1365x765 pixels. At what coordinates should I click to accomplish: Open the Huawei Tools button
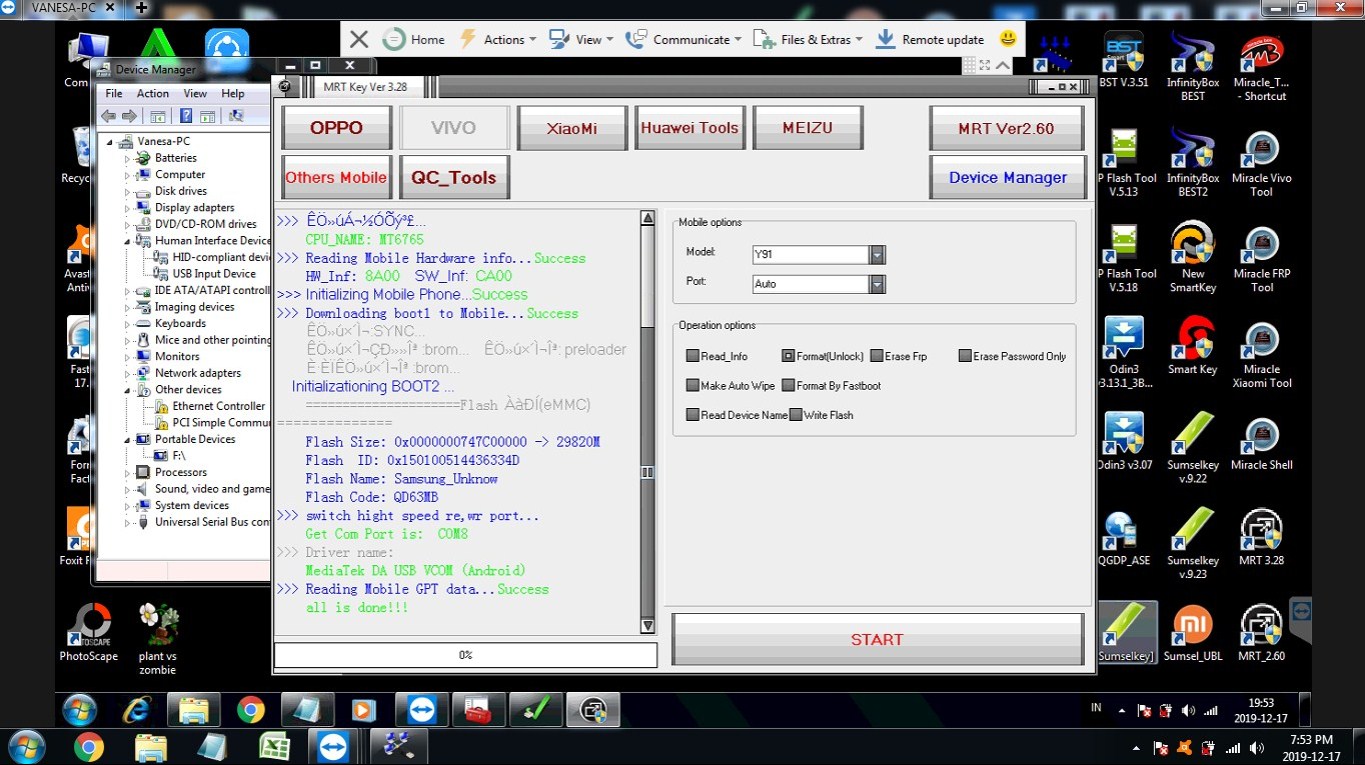click(x=689, y=128)
